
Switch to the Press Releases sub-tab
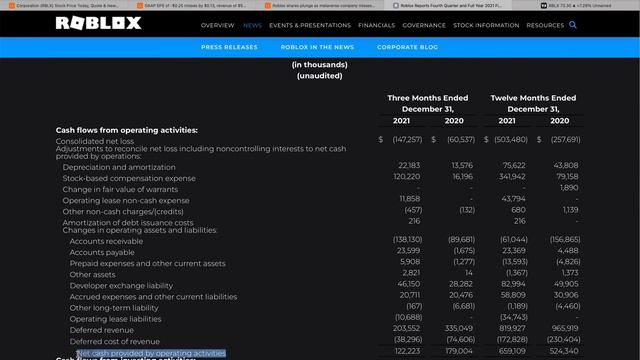[x=229, y=47]
